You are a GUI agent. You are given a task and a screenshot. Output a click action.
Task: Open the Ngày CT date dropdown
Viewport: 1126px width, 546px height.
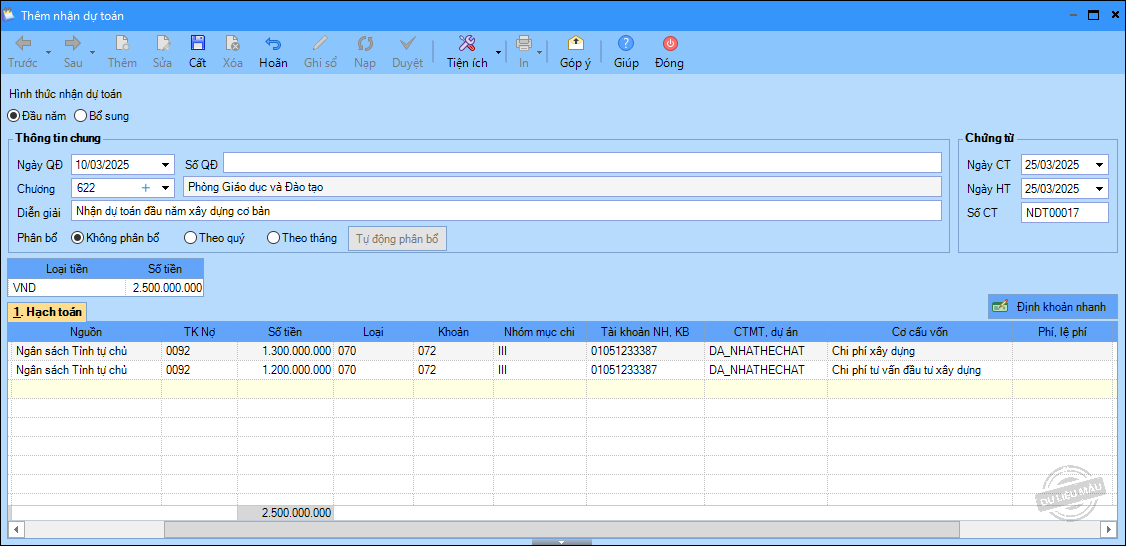coord(1100,165)
